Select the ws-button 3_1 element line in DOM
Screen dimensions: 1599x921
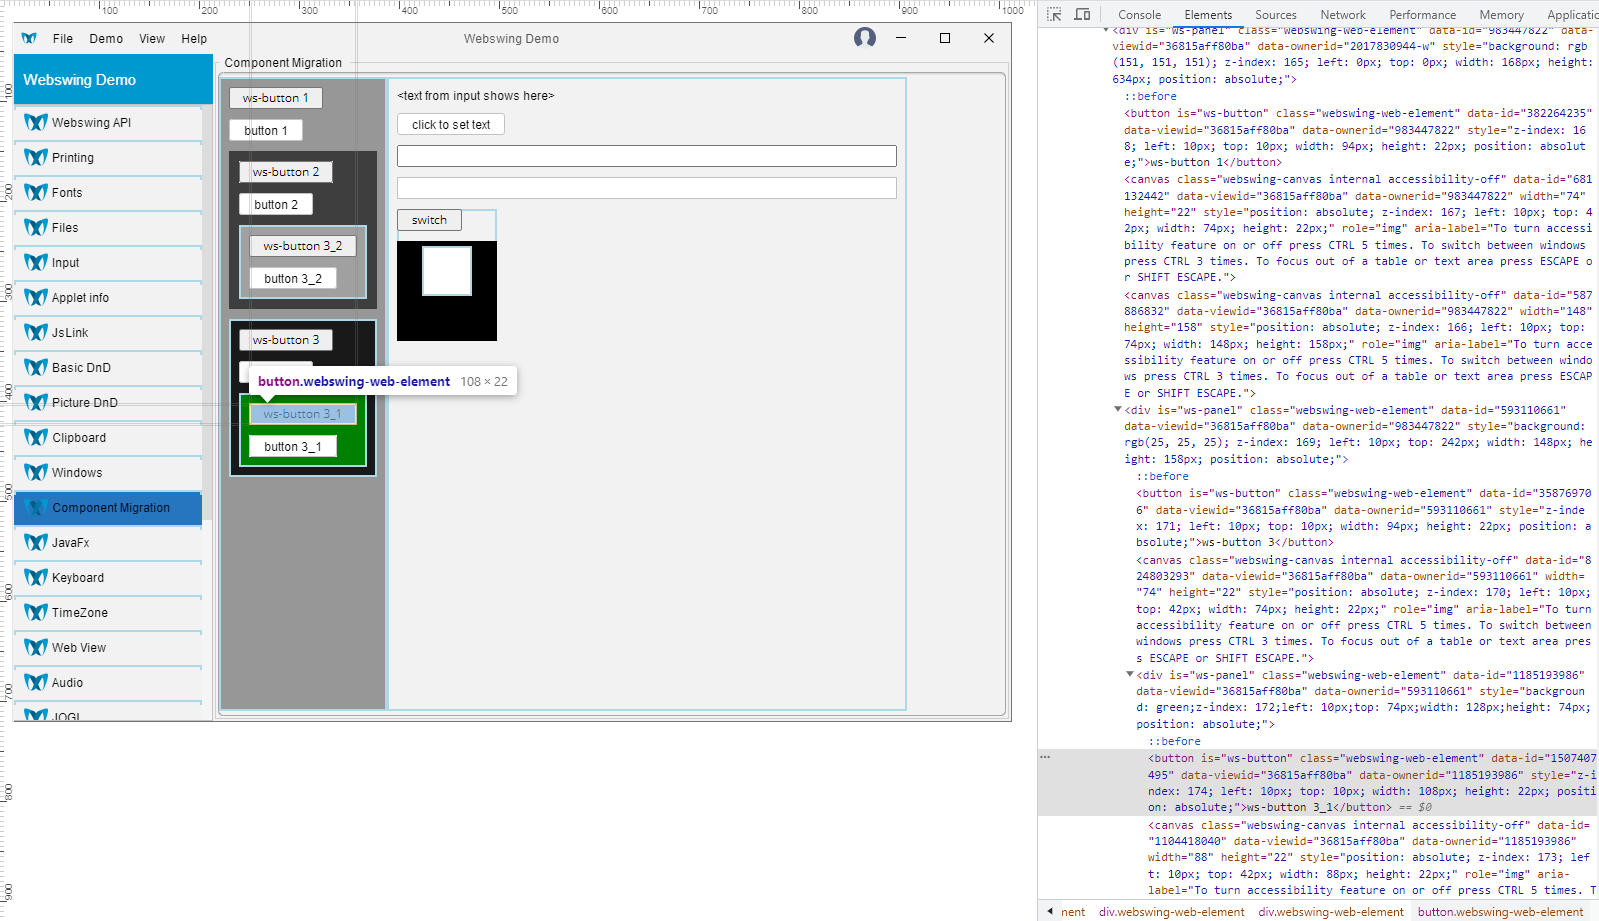click(x=1318, y=783)
